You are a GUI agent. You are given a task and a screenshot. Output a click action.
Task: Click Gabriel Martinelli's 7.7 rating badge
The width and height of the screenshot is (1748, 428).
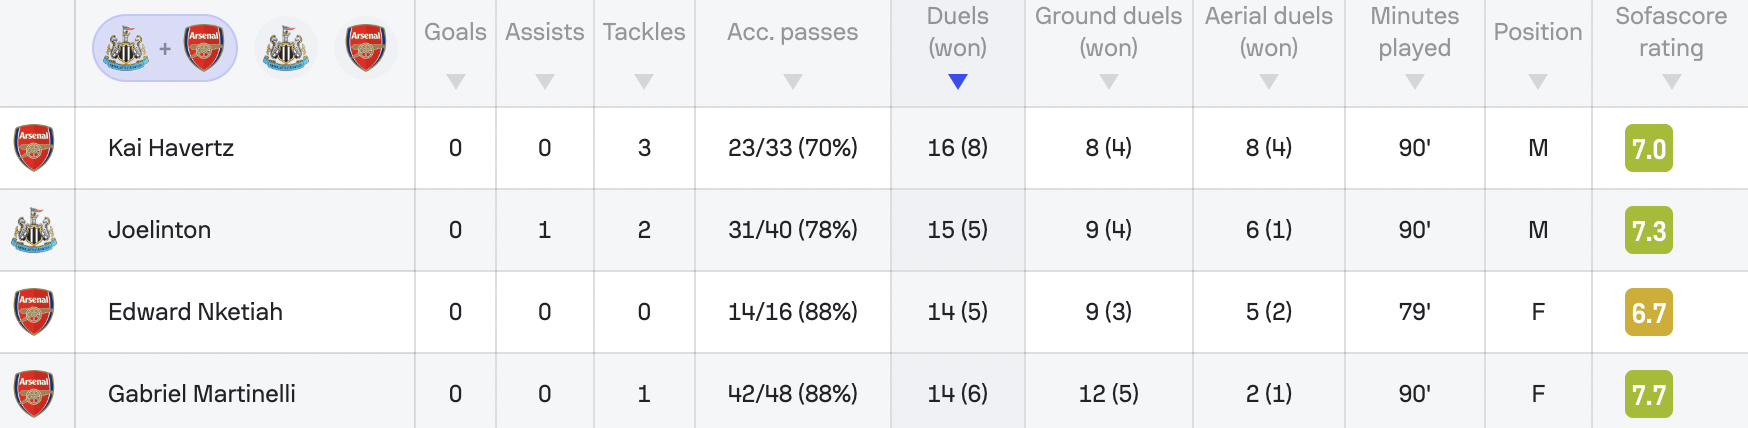pyautogui.click(x=1649, y=395)
